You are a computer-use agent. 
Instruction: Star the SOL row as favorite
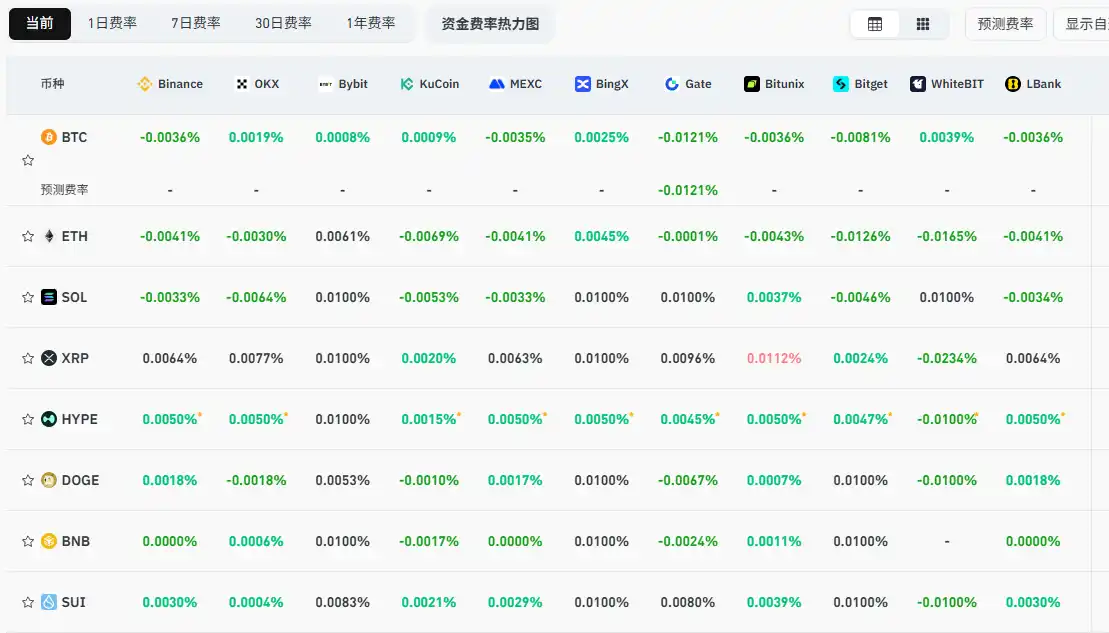[x=28, y=298]
